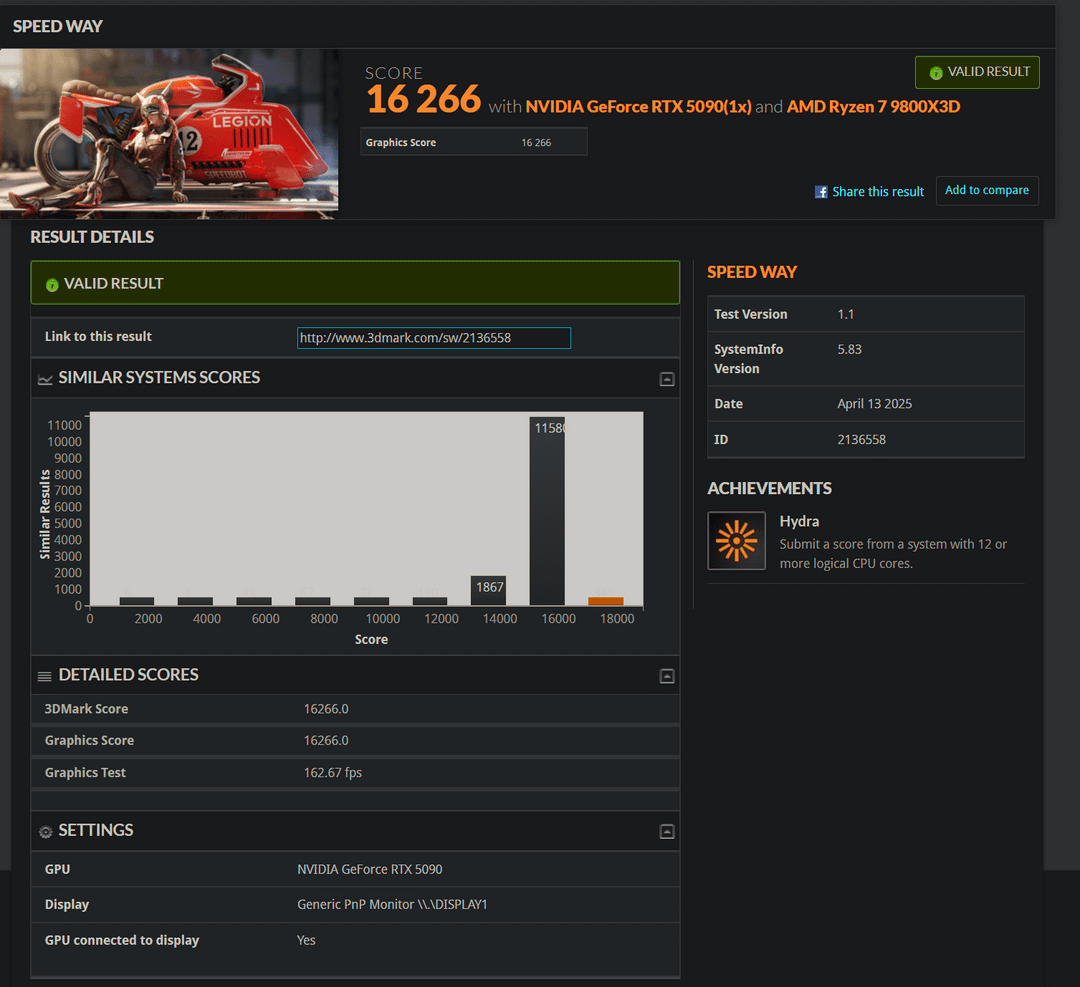Click the Facebook icon beside Share this result
Screen dimensions: 1080x987
[820, 192]
